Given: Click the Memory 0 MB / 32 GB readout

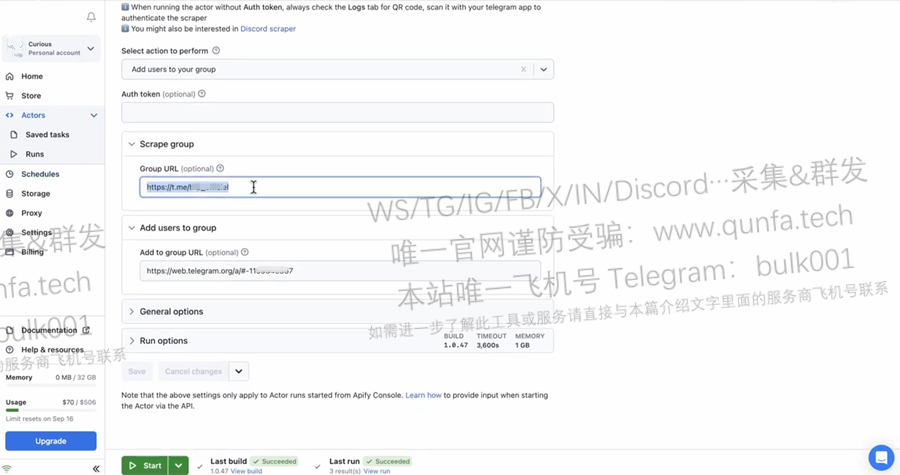Looking at the screenshot, I should point(76,377).
